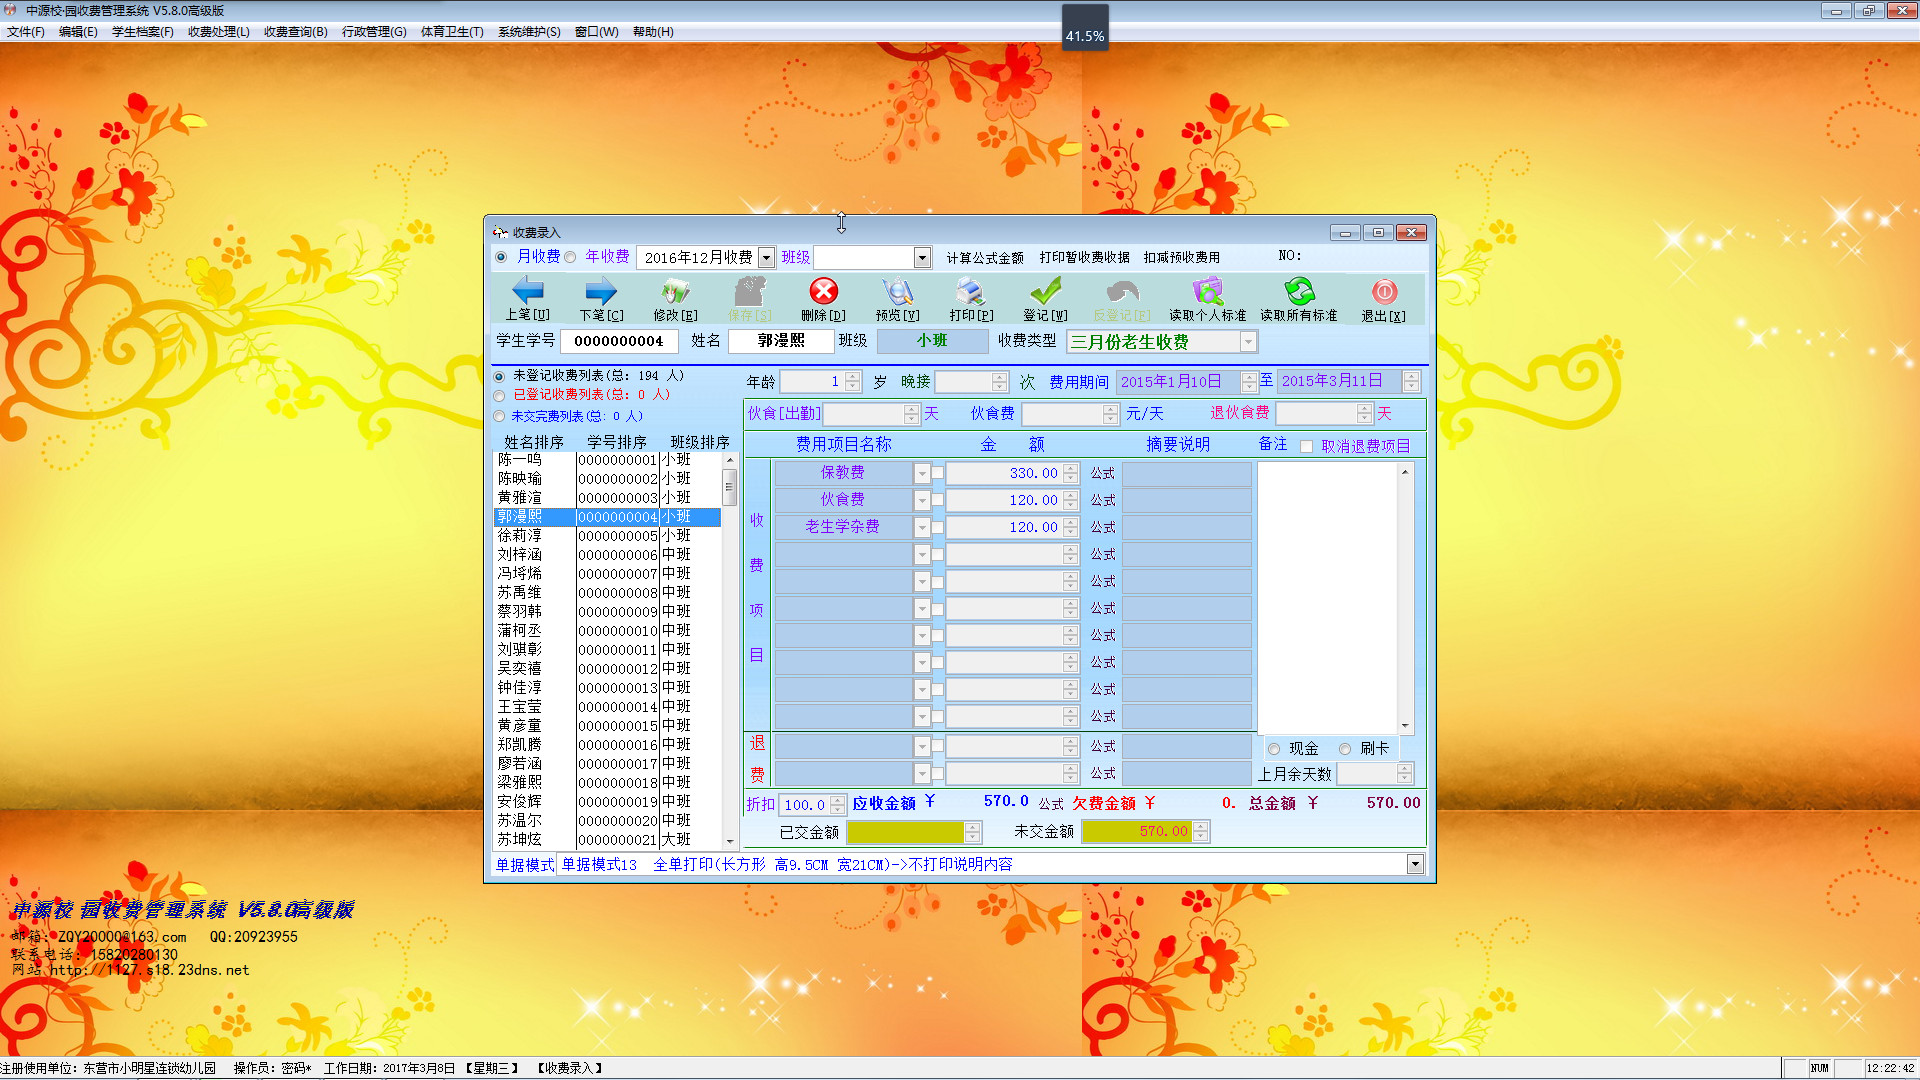Open the 收费类型 三月份老生收费 dropdown
Image resolution: width=1920 pixels, height=1080 pixels.
pos(1248,342)
